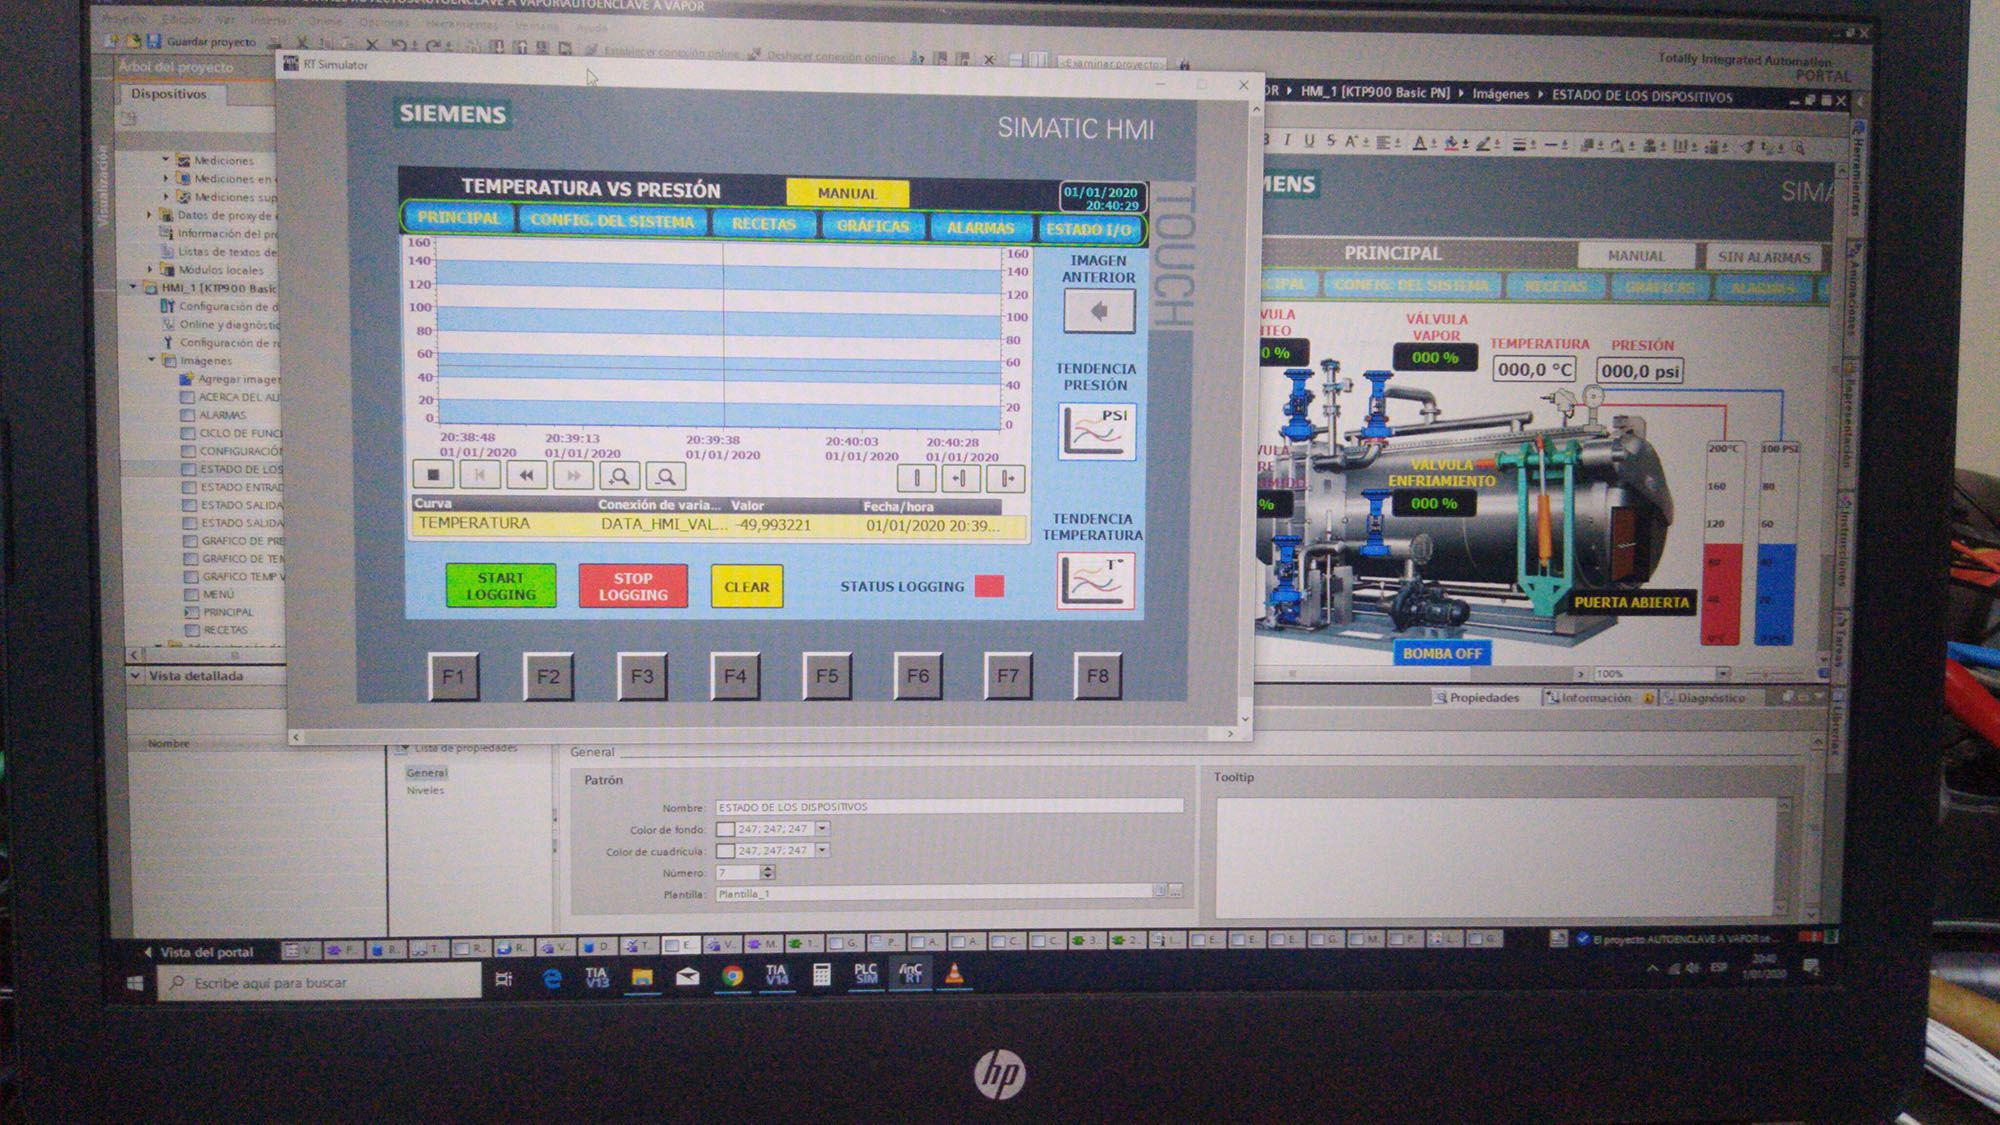Collapse the Imágenes tree folder

(x=151, y=360)
